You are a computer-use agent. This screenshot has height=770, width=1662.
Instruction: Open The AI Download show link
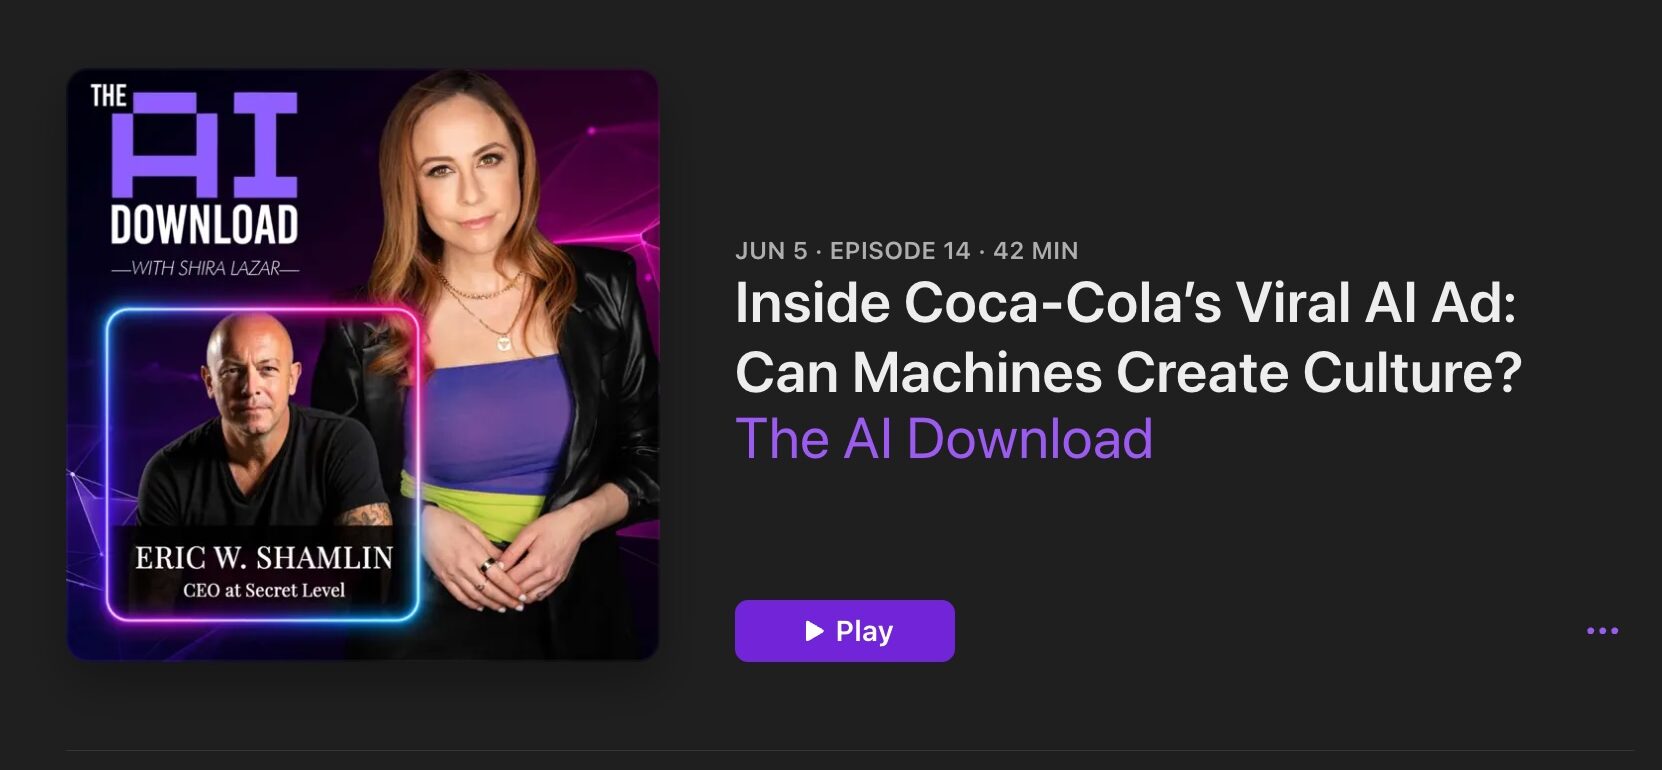click(x=944, y=438)
